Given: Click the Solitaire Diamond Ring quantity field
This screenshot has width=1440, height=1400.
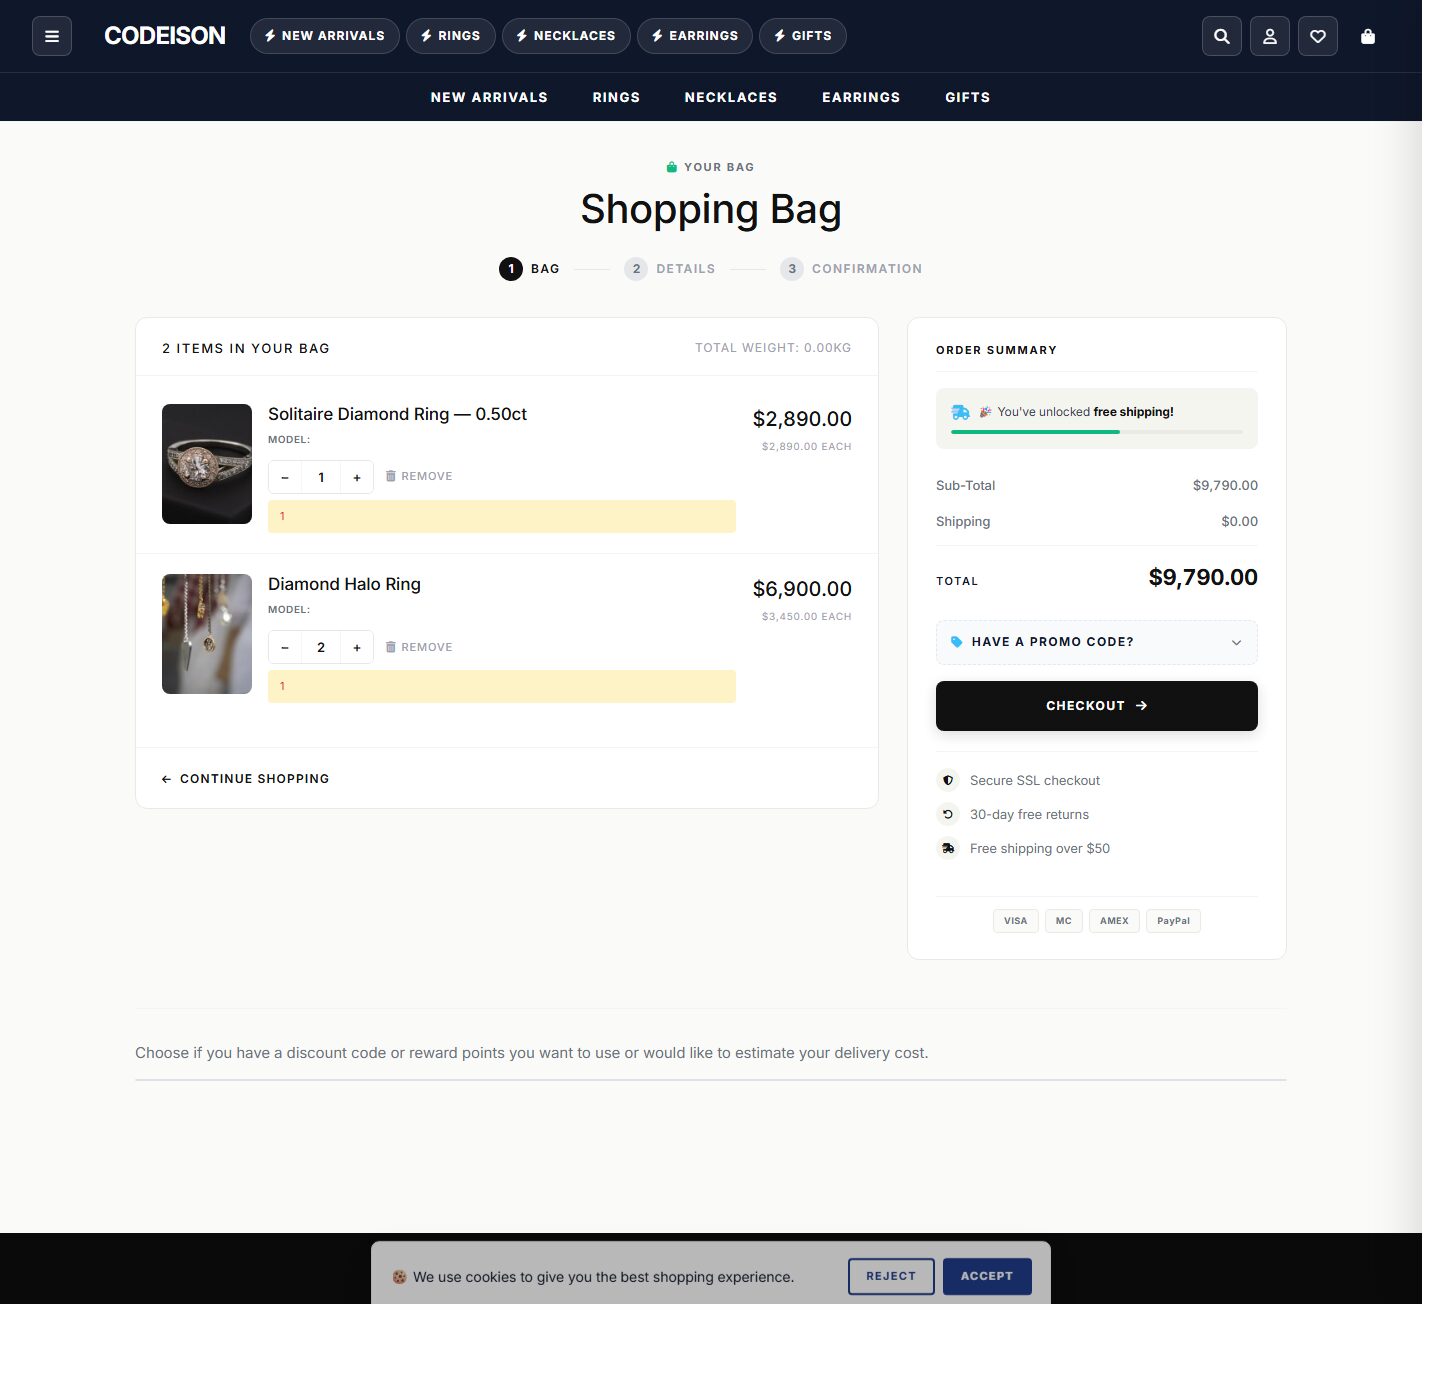Looking at the screenshot, I should 321,477.
